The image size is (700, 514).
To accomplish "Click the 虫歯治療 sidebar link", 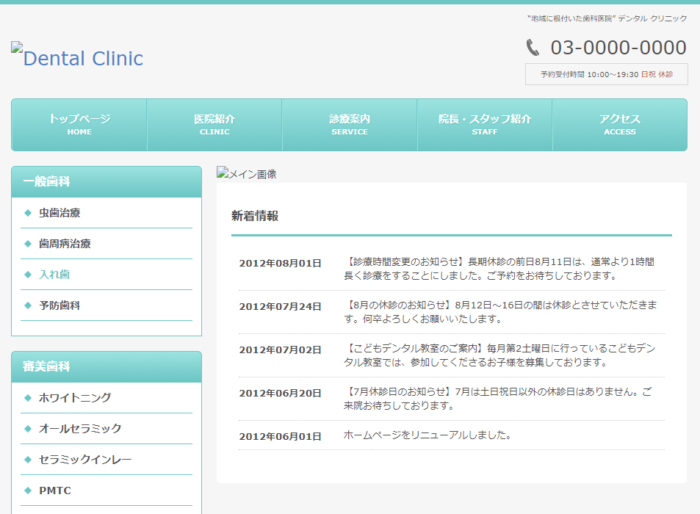I will pos(59,213).
